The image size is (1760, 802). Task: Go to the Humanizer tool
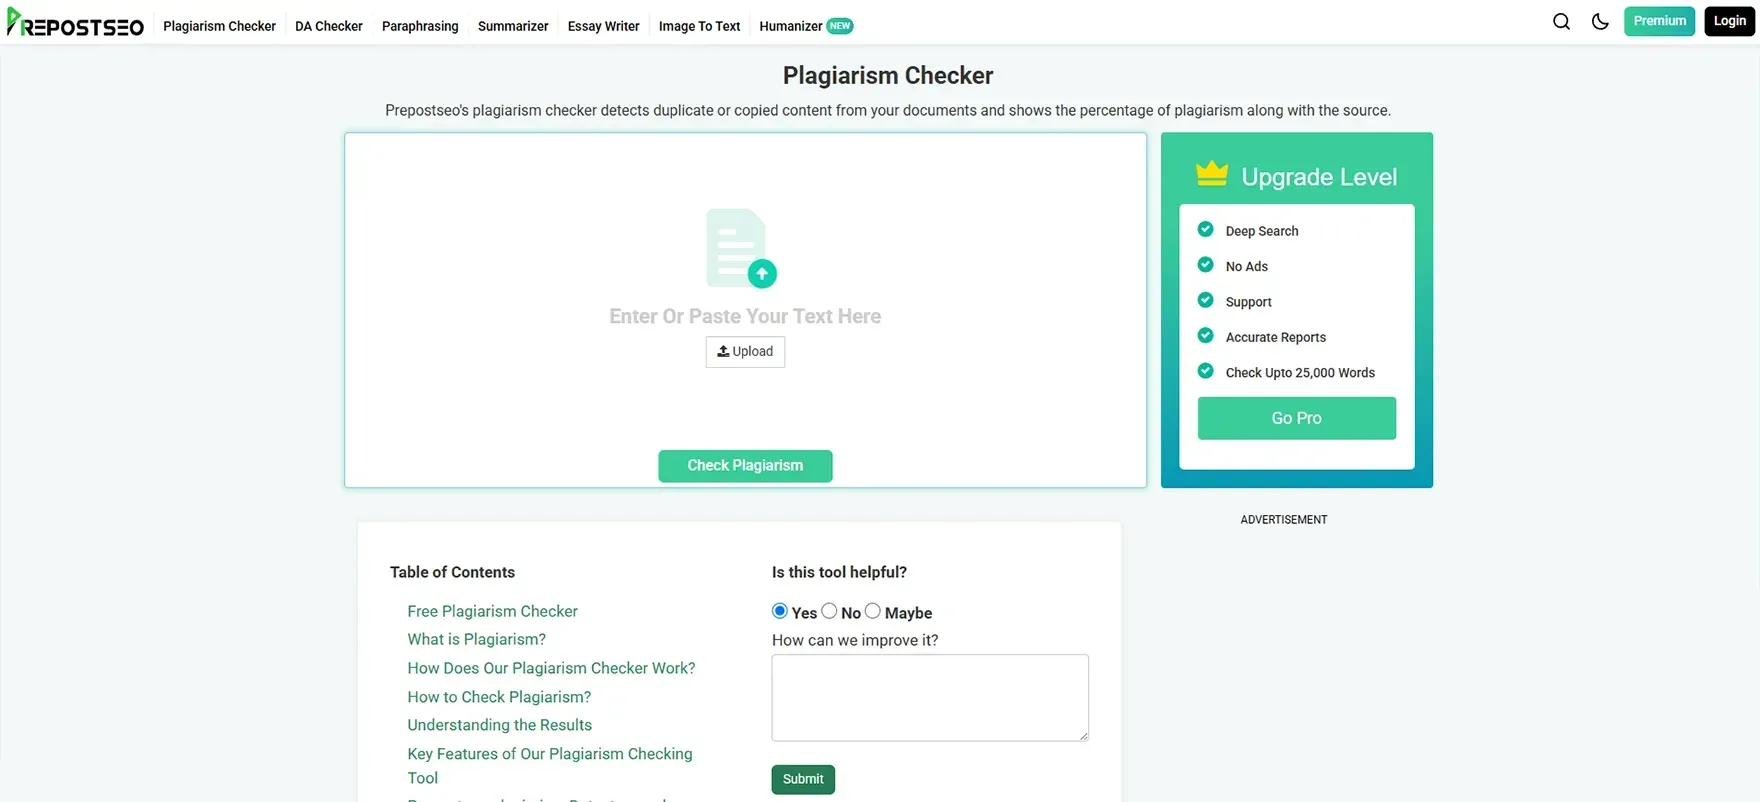790,26
